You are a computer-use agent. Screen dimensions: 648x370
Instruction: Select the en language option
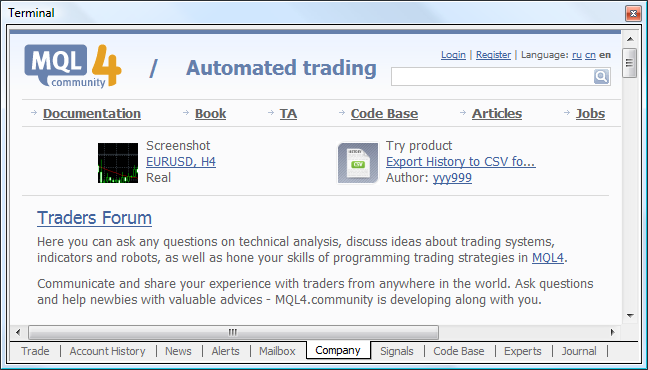605,55
